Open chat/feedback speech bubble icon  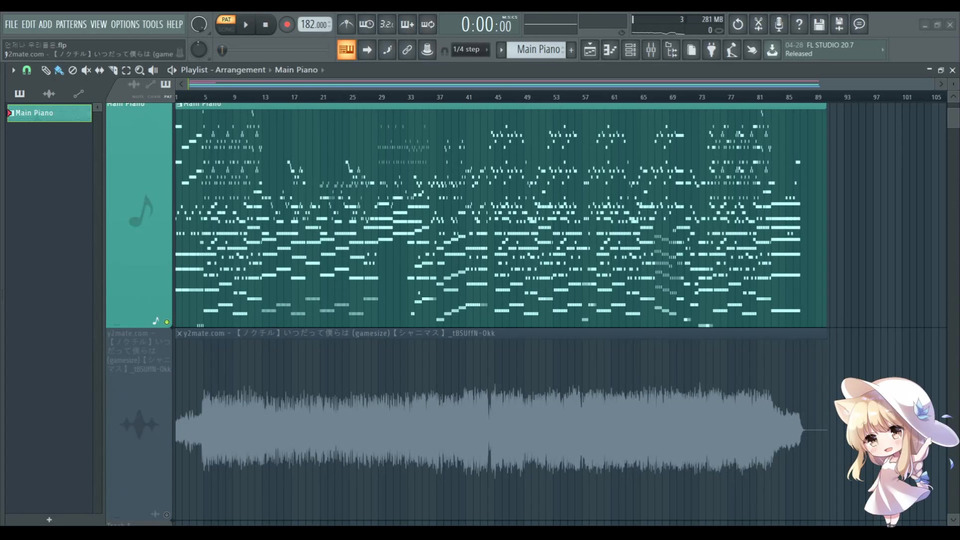pyautogui.click(x=860, y=24)
